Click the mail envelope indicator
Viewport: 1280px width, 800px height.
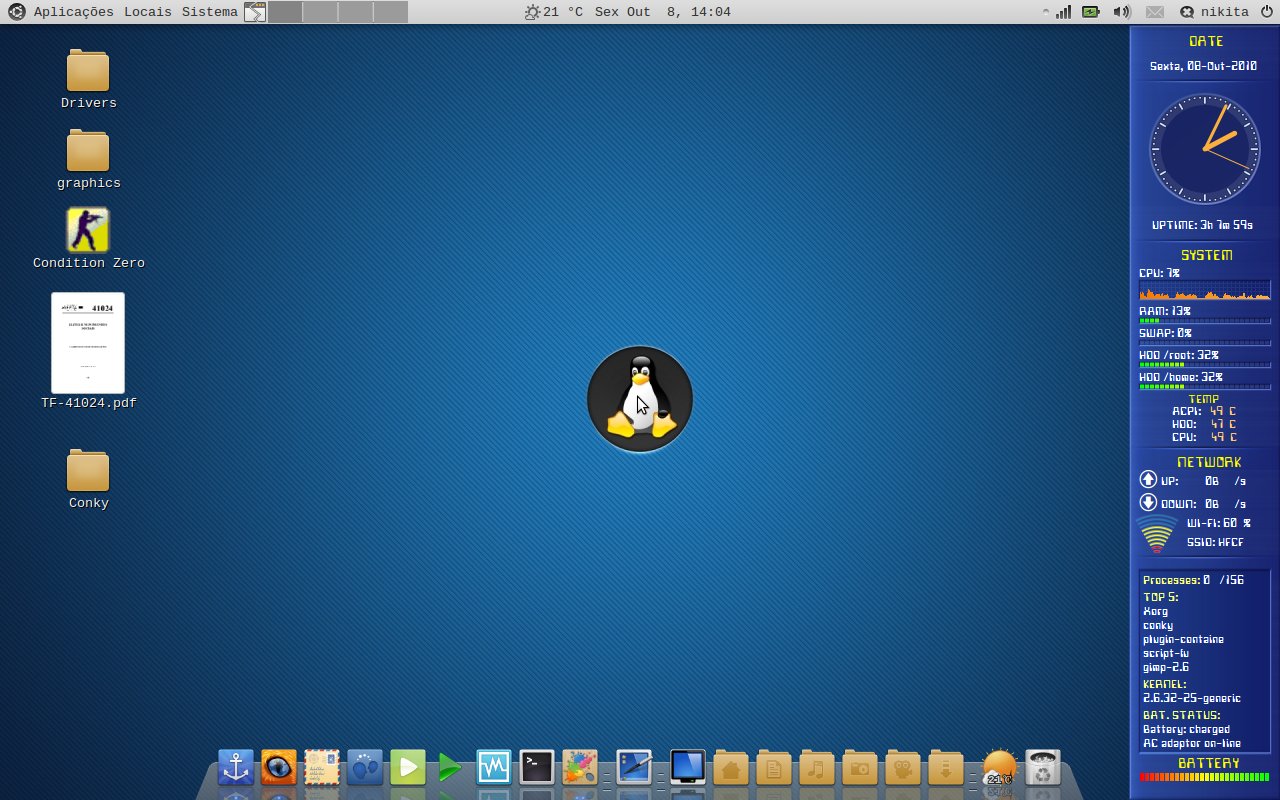coord(1155,12)
